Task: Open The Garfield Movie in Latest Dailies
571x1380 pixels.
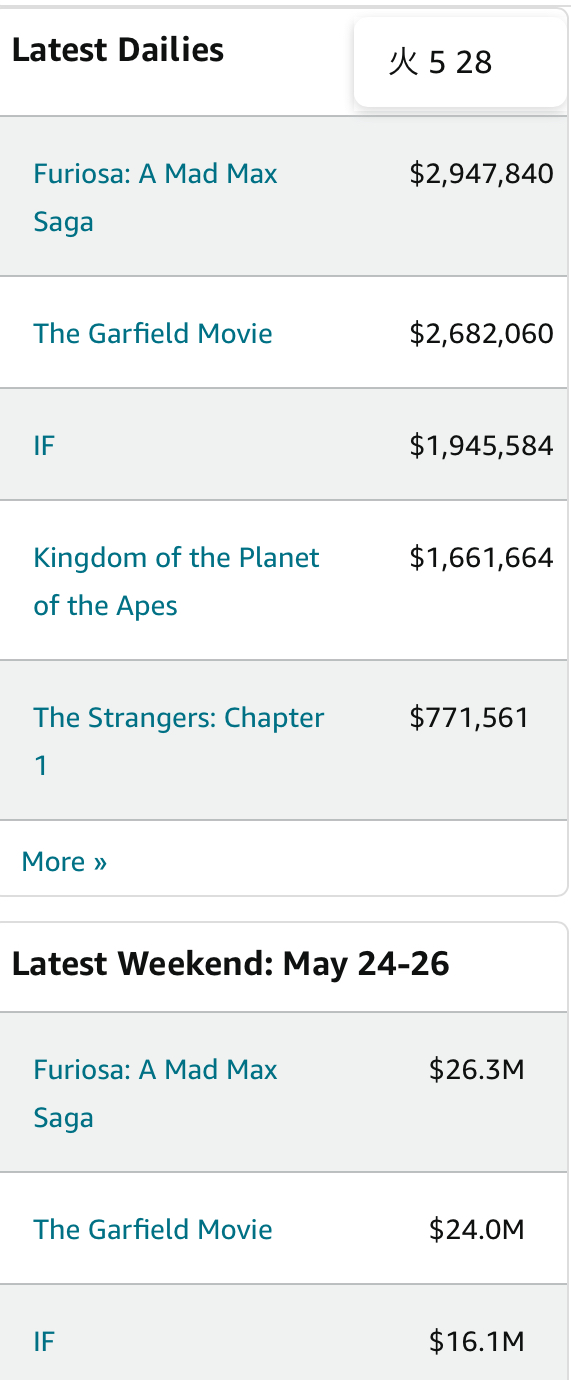Action: (x=153, y=333)
